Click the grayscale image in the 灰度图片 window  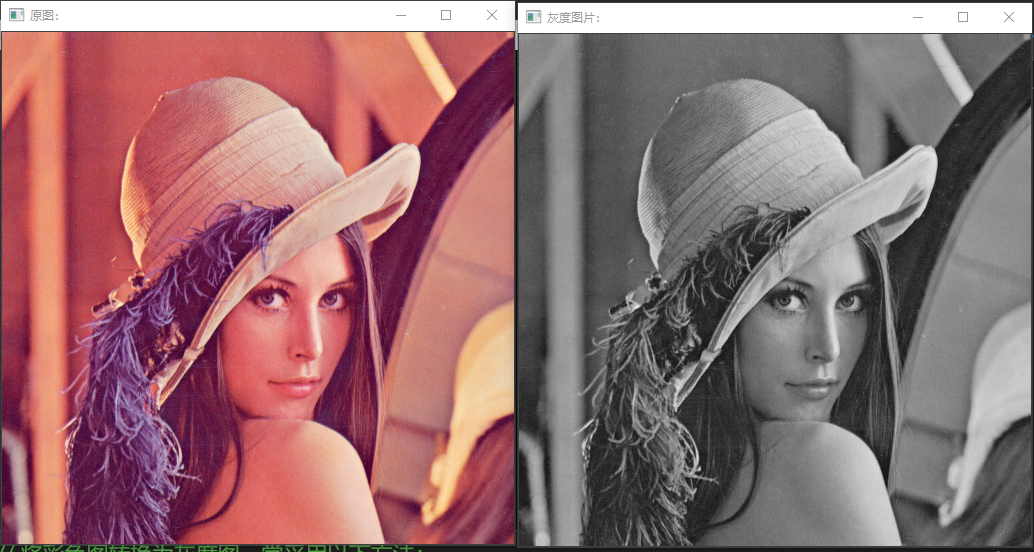click(x=776, y=290)
